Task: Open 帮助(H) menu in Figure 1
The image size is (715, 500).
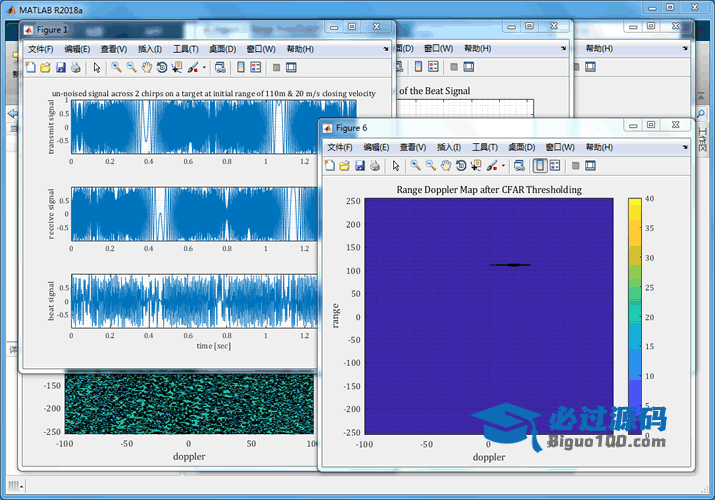Action: (300, 49)
